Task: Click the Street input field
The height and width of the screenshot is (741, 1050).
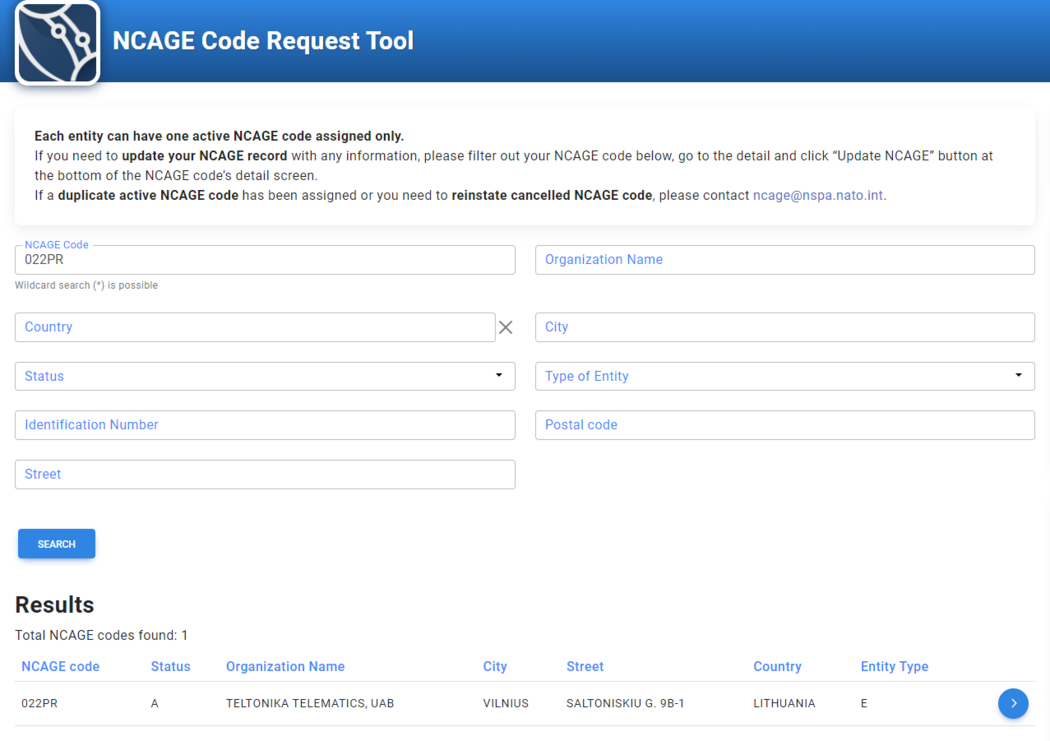Action: pyautogui.click(x=264, y=473)
